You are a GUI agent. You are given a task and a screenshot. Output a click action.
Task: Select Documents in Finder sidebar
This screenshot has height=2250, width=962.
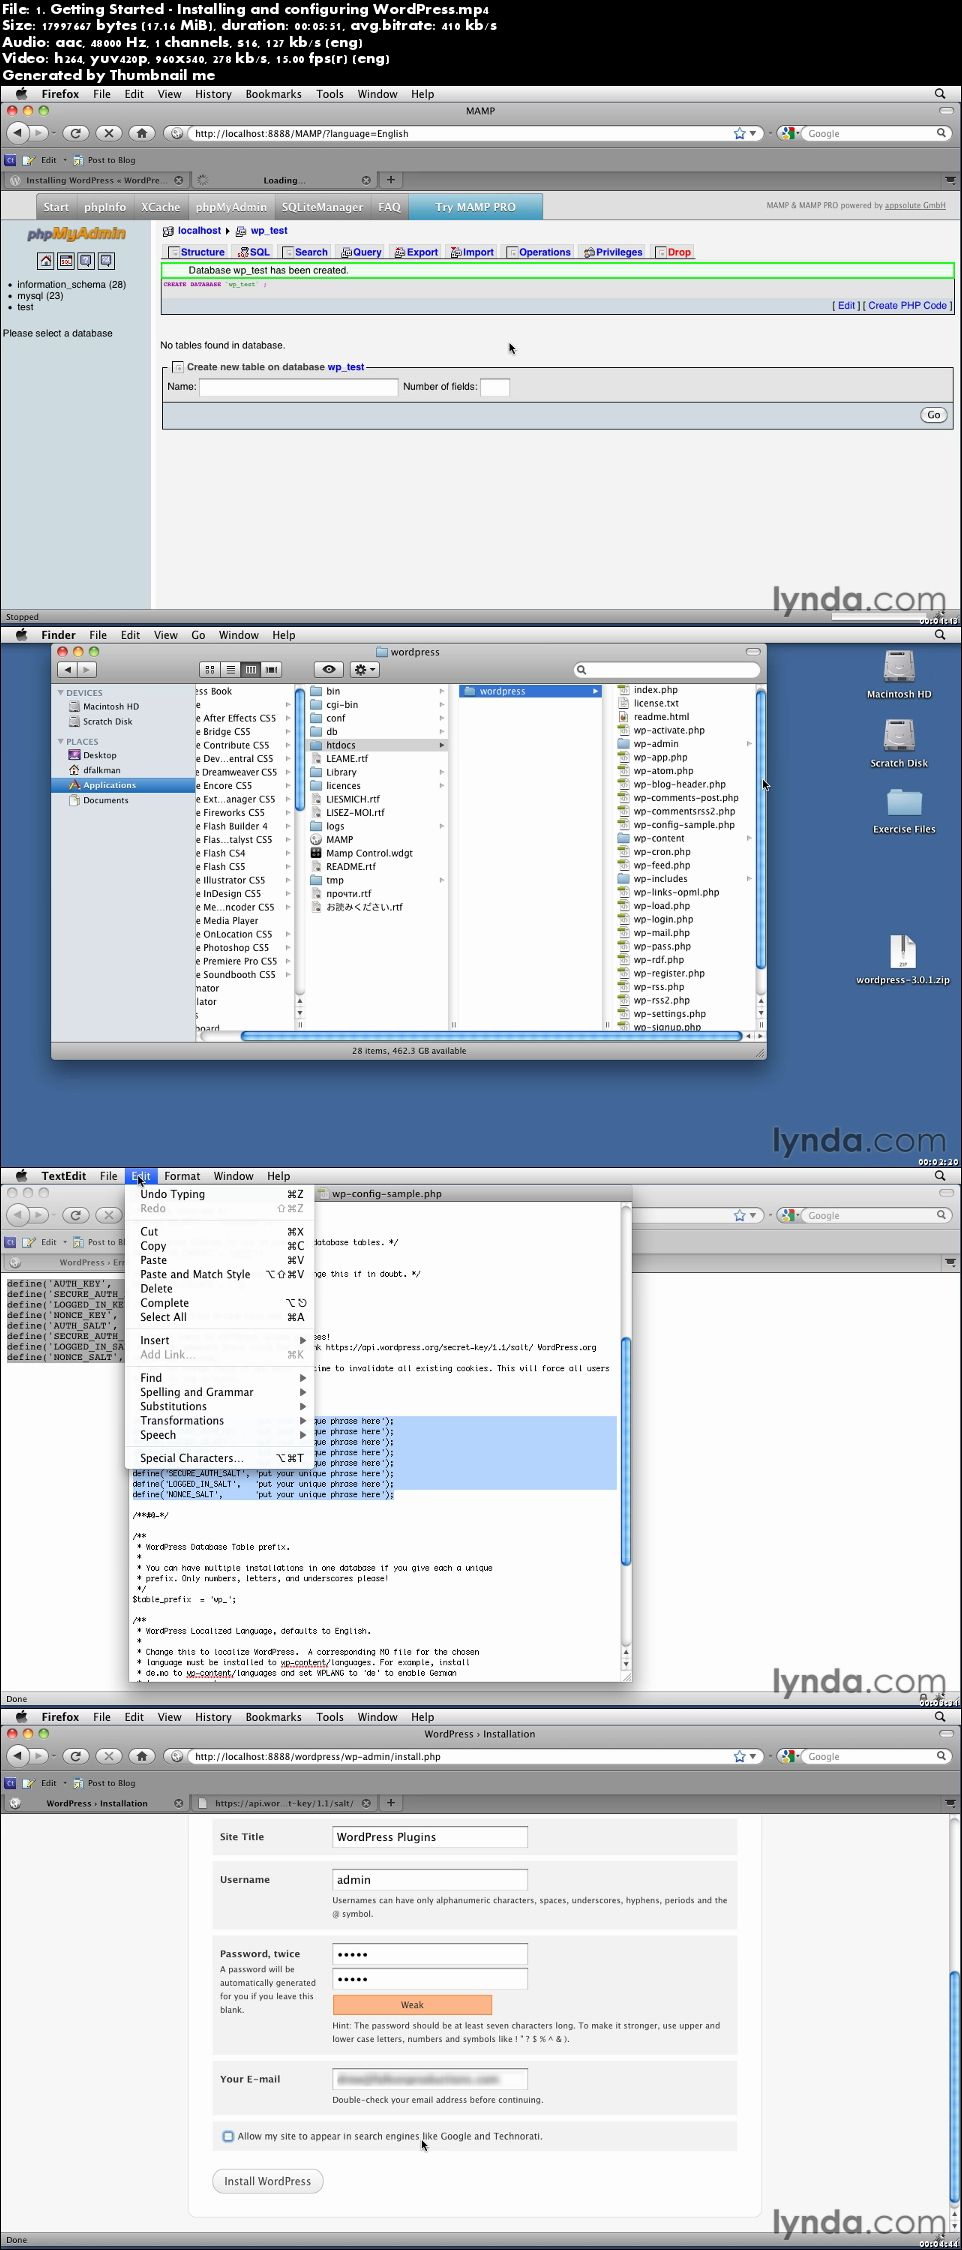coord(105,800)
